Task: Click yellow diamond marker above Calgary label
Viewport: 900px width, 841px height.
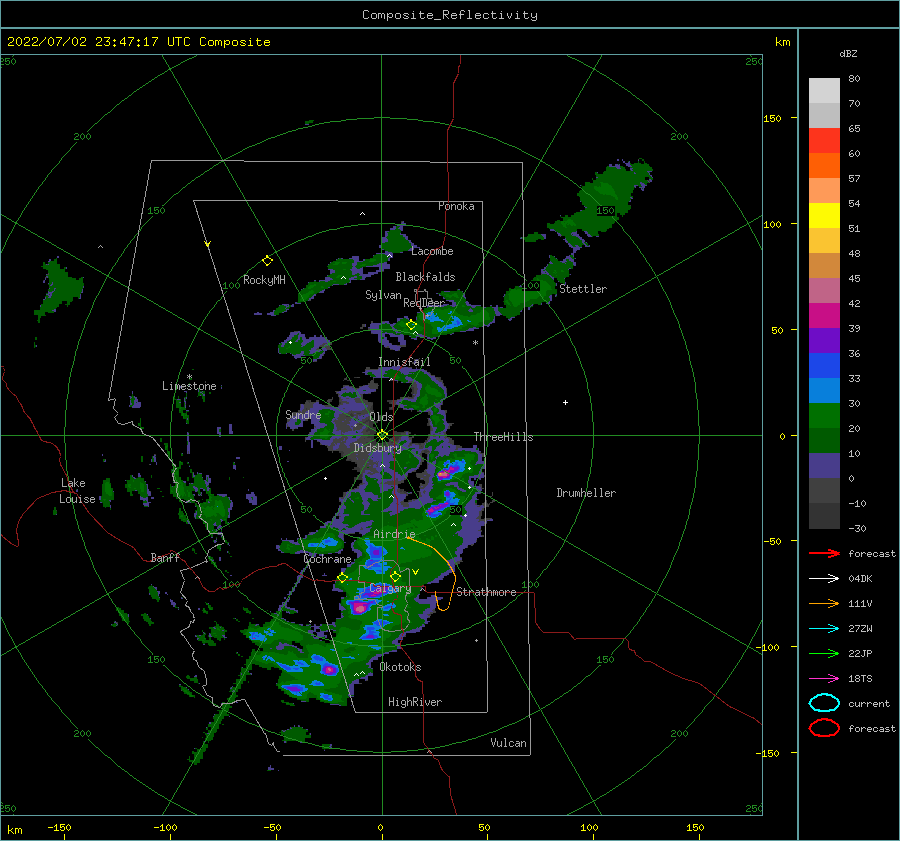Action: pos(395,576)
